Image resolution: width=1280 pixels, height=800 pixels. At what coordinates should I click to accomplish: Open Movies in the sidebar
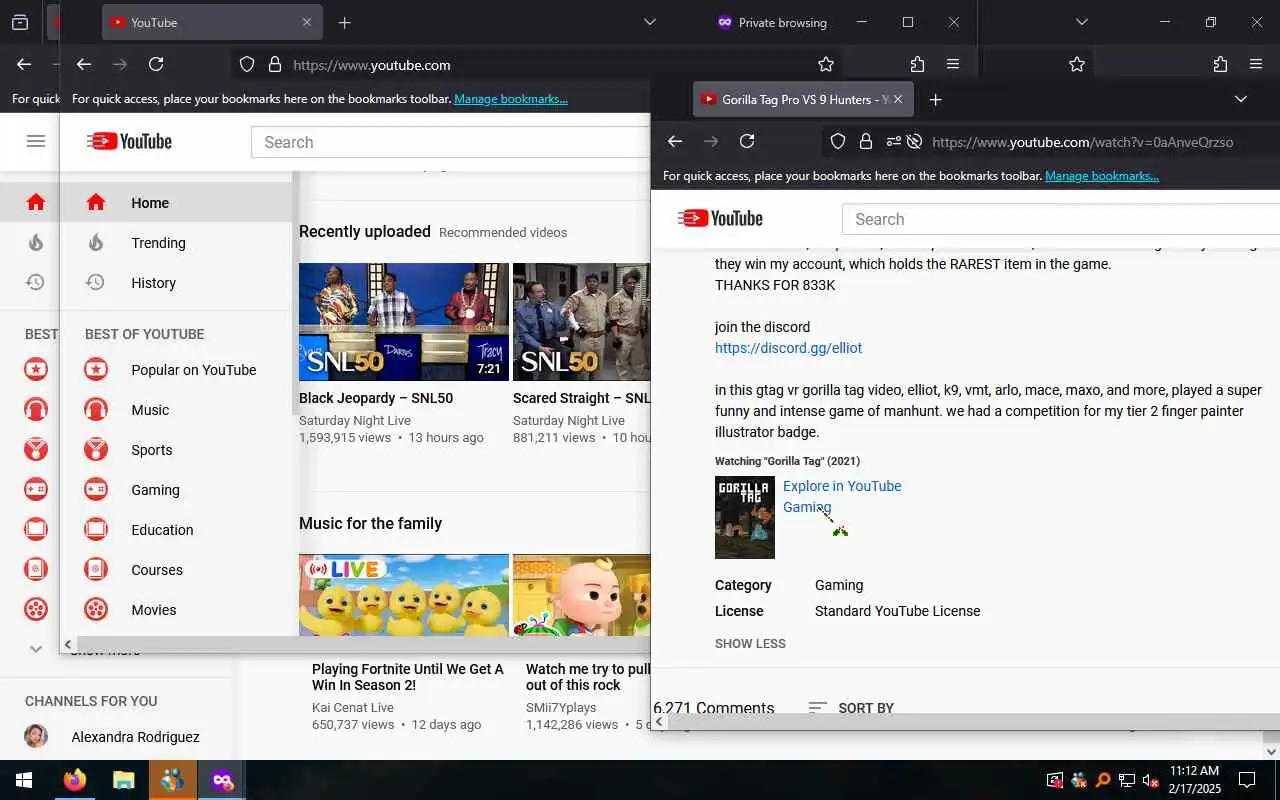177,609
